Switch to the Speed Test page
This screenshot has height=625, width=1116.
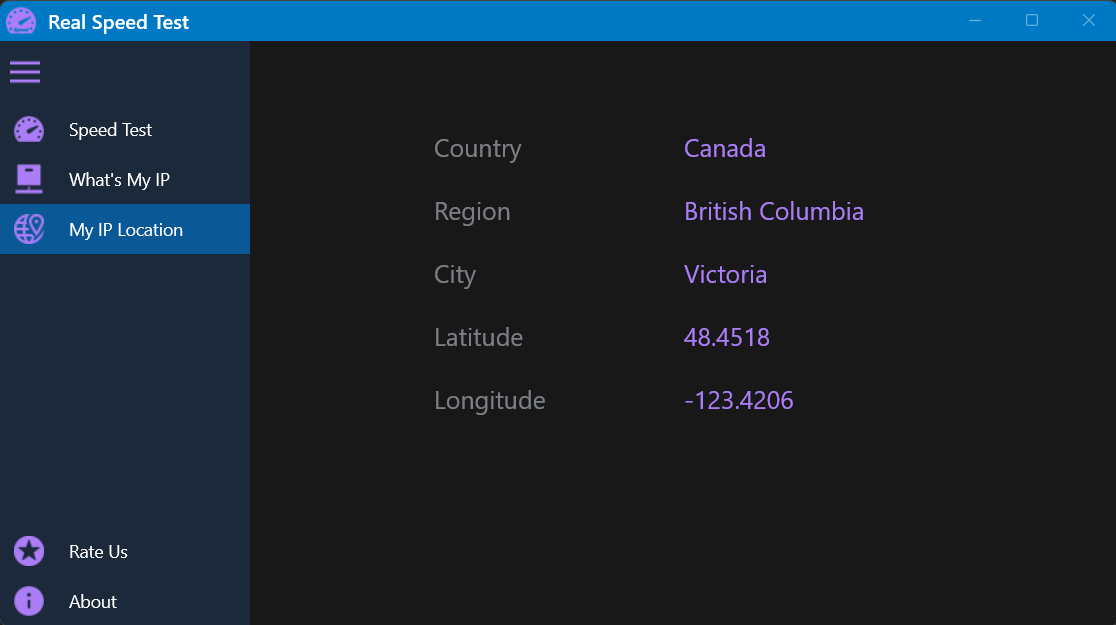(x=110, y=129)
